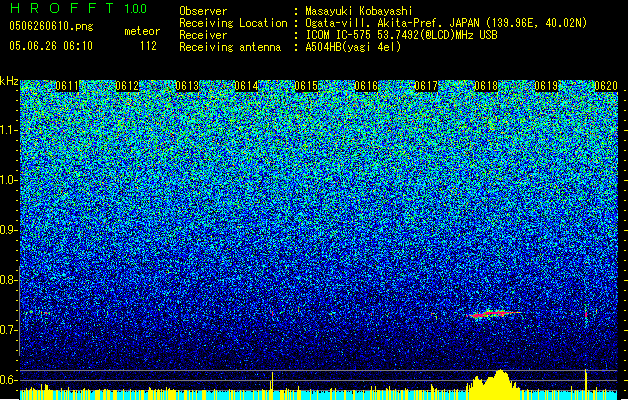Viewport: 629px width, 400px height.
Task: Click the Receiving antenna label
Action: pyautogui.click(x=230, y=47)
